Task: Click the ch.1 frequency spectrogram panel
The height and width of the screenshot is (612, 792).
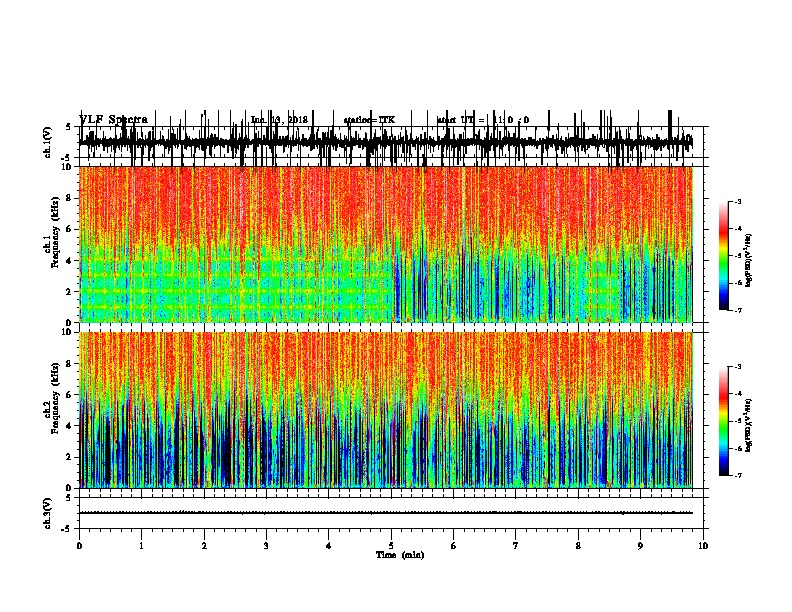Action: 385,244
